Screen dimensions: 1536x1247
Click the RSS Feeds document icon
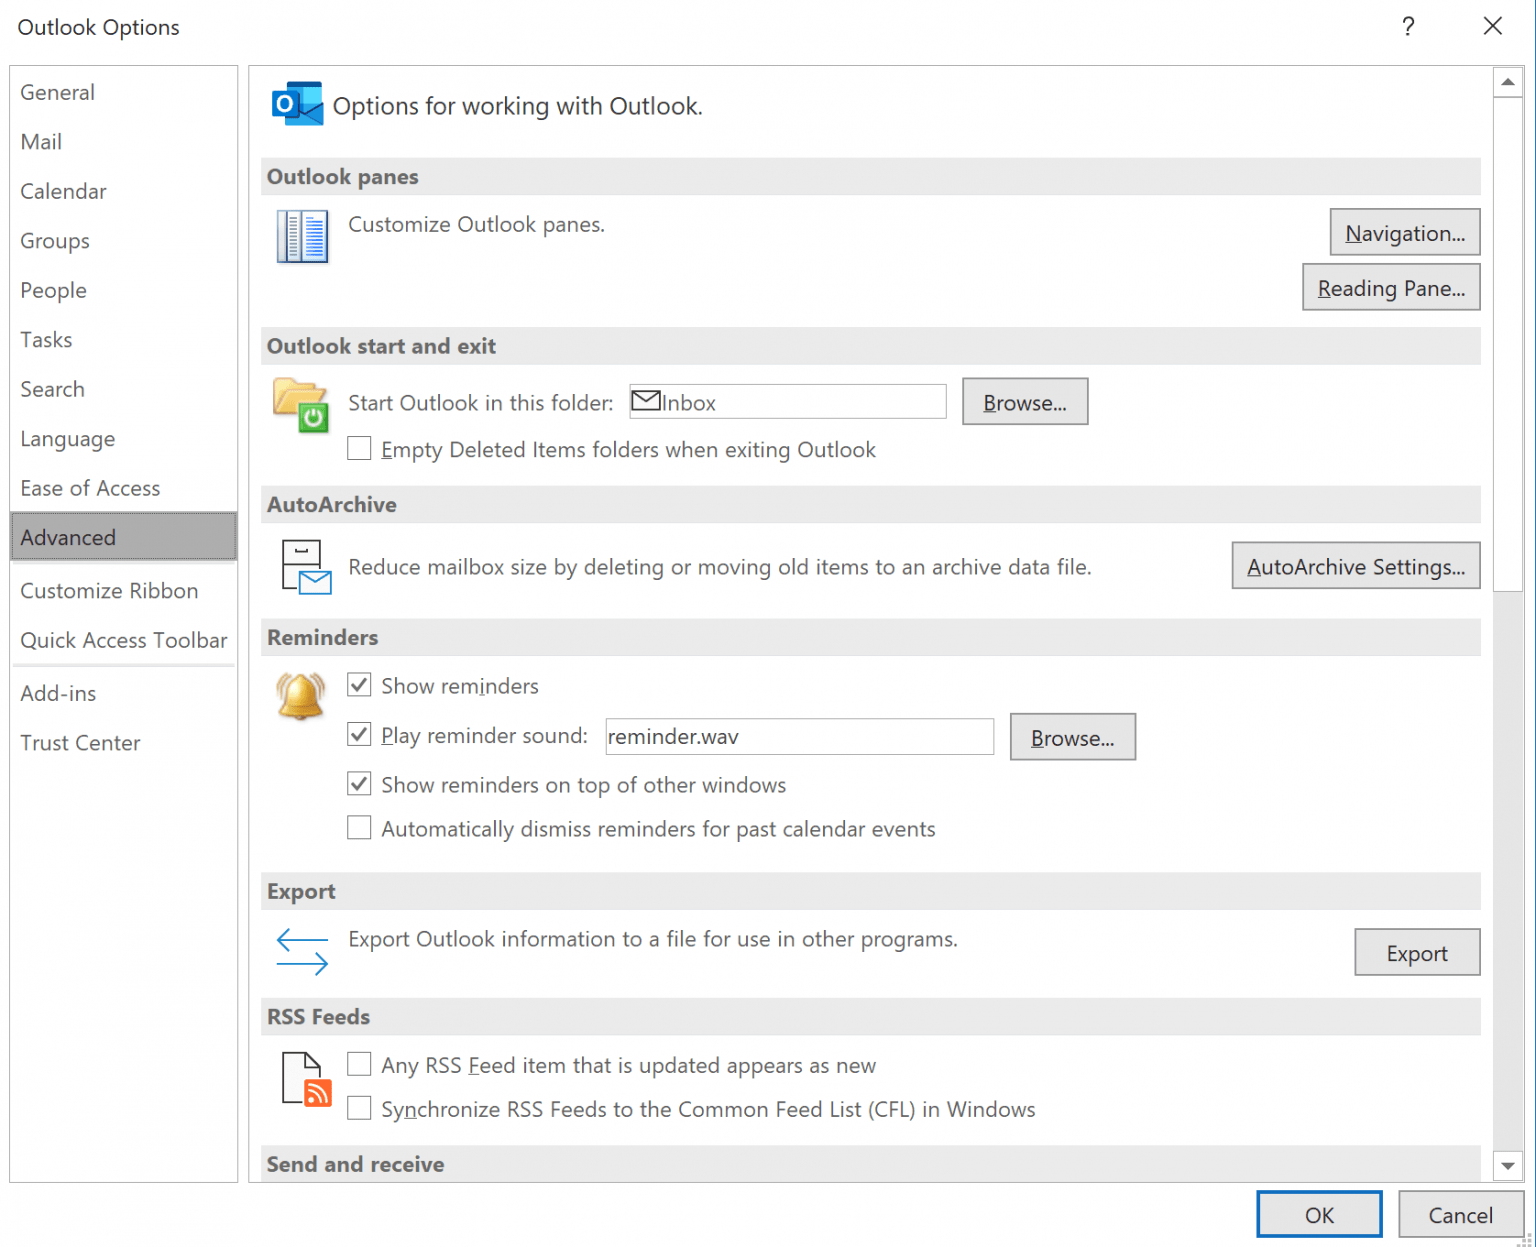click(x=306, y=1080)
